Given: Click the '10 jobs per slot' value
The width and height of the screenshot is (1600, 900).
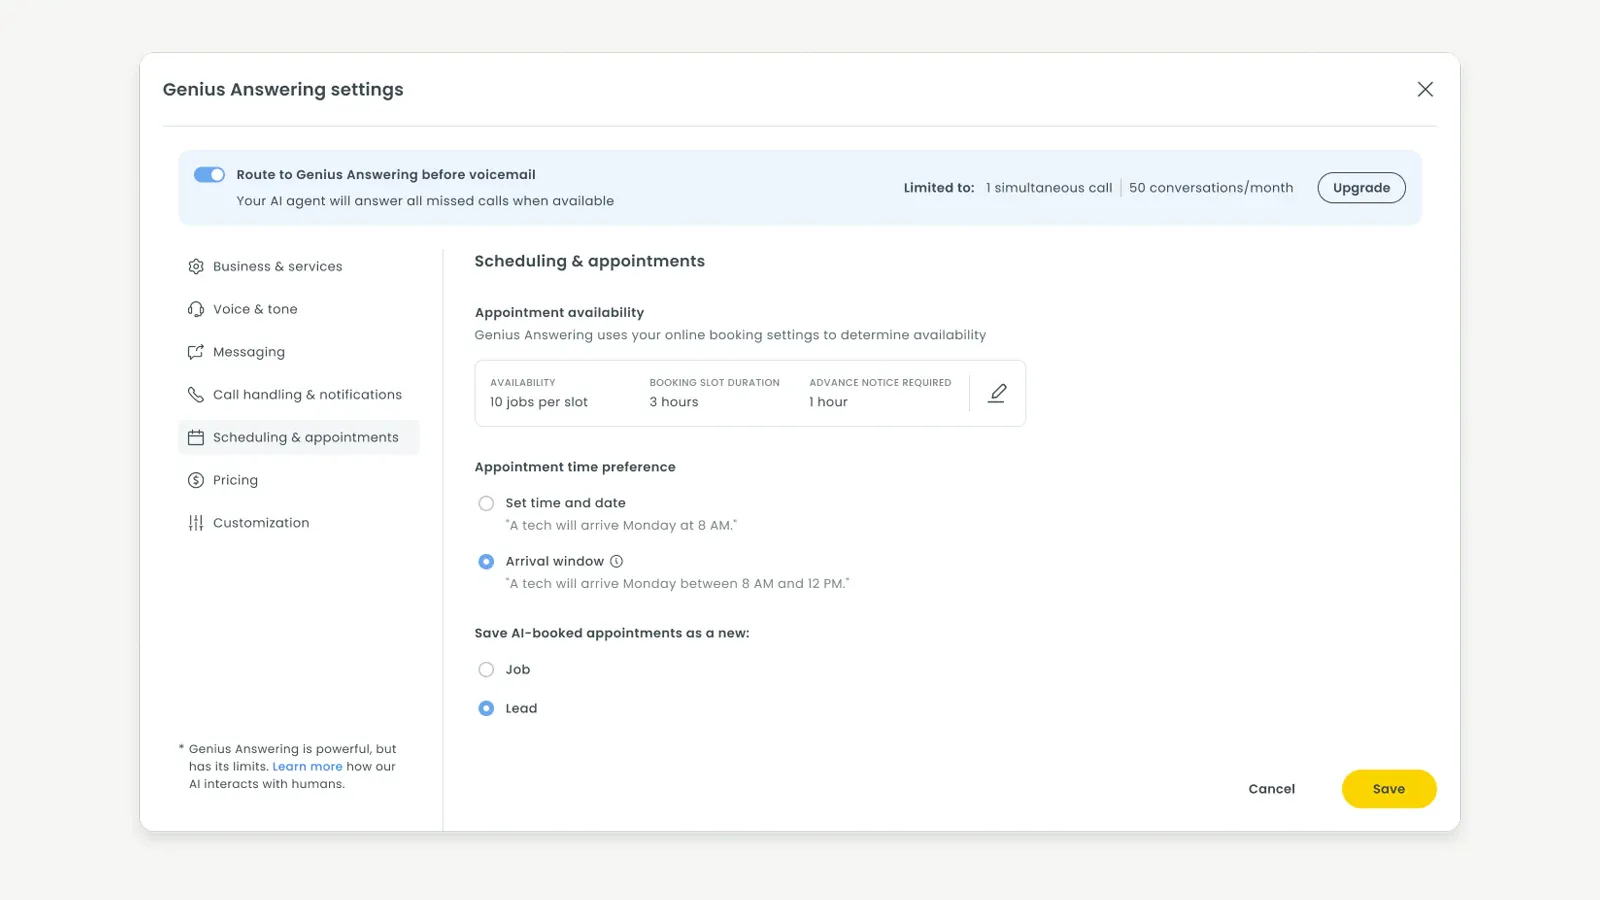Looking at the screenshot, I should [x=539, y=402].
